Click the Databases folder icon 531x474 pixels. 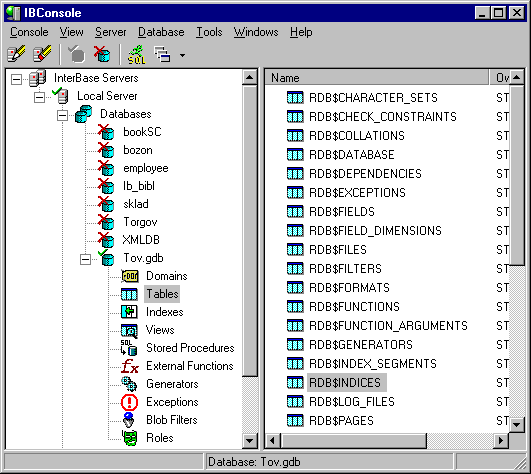tap(83, 114)
